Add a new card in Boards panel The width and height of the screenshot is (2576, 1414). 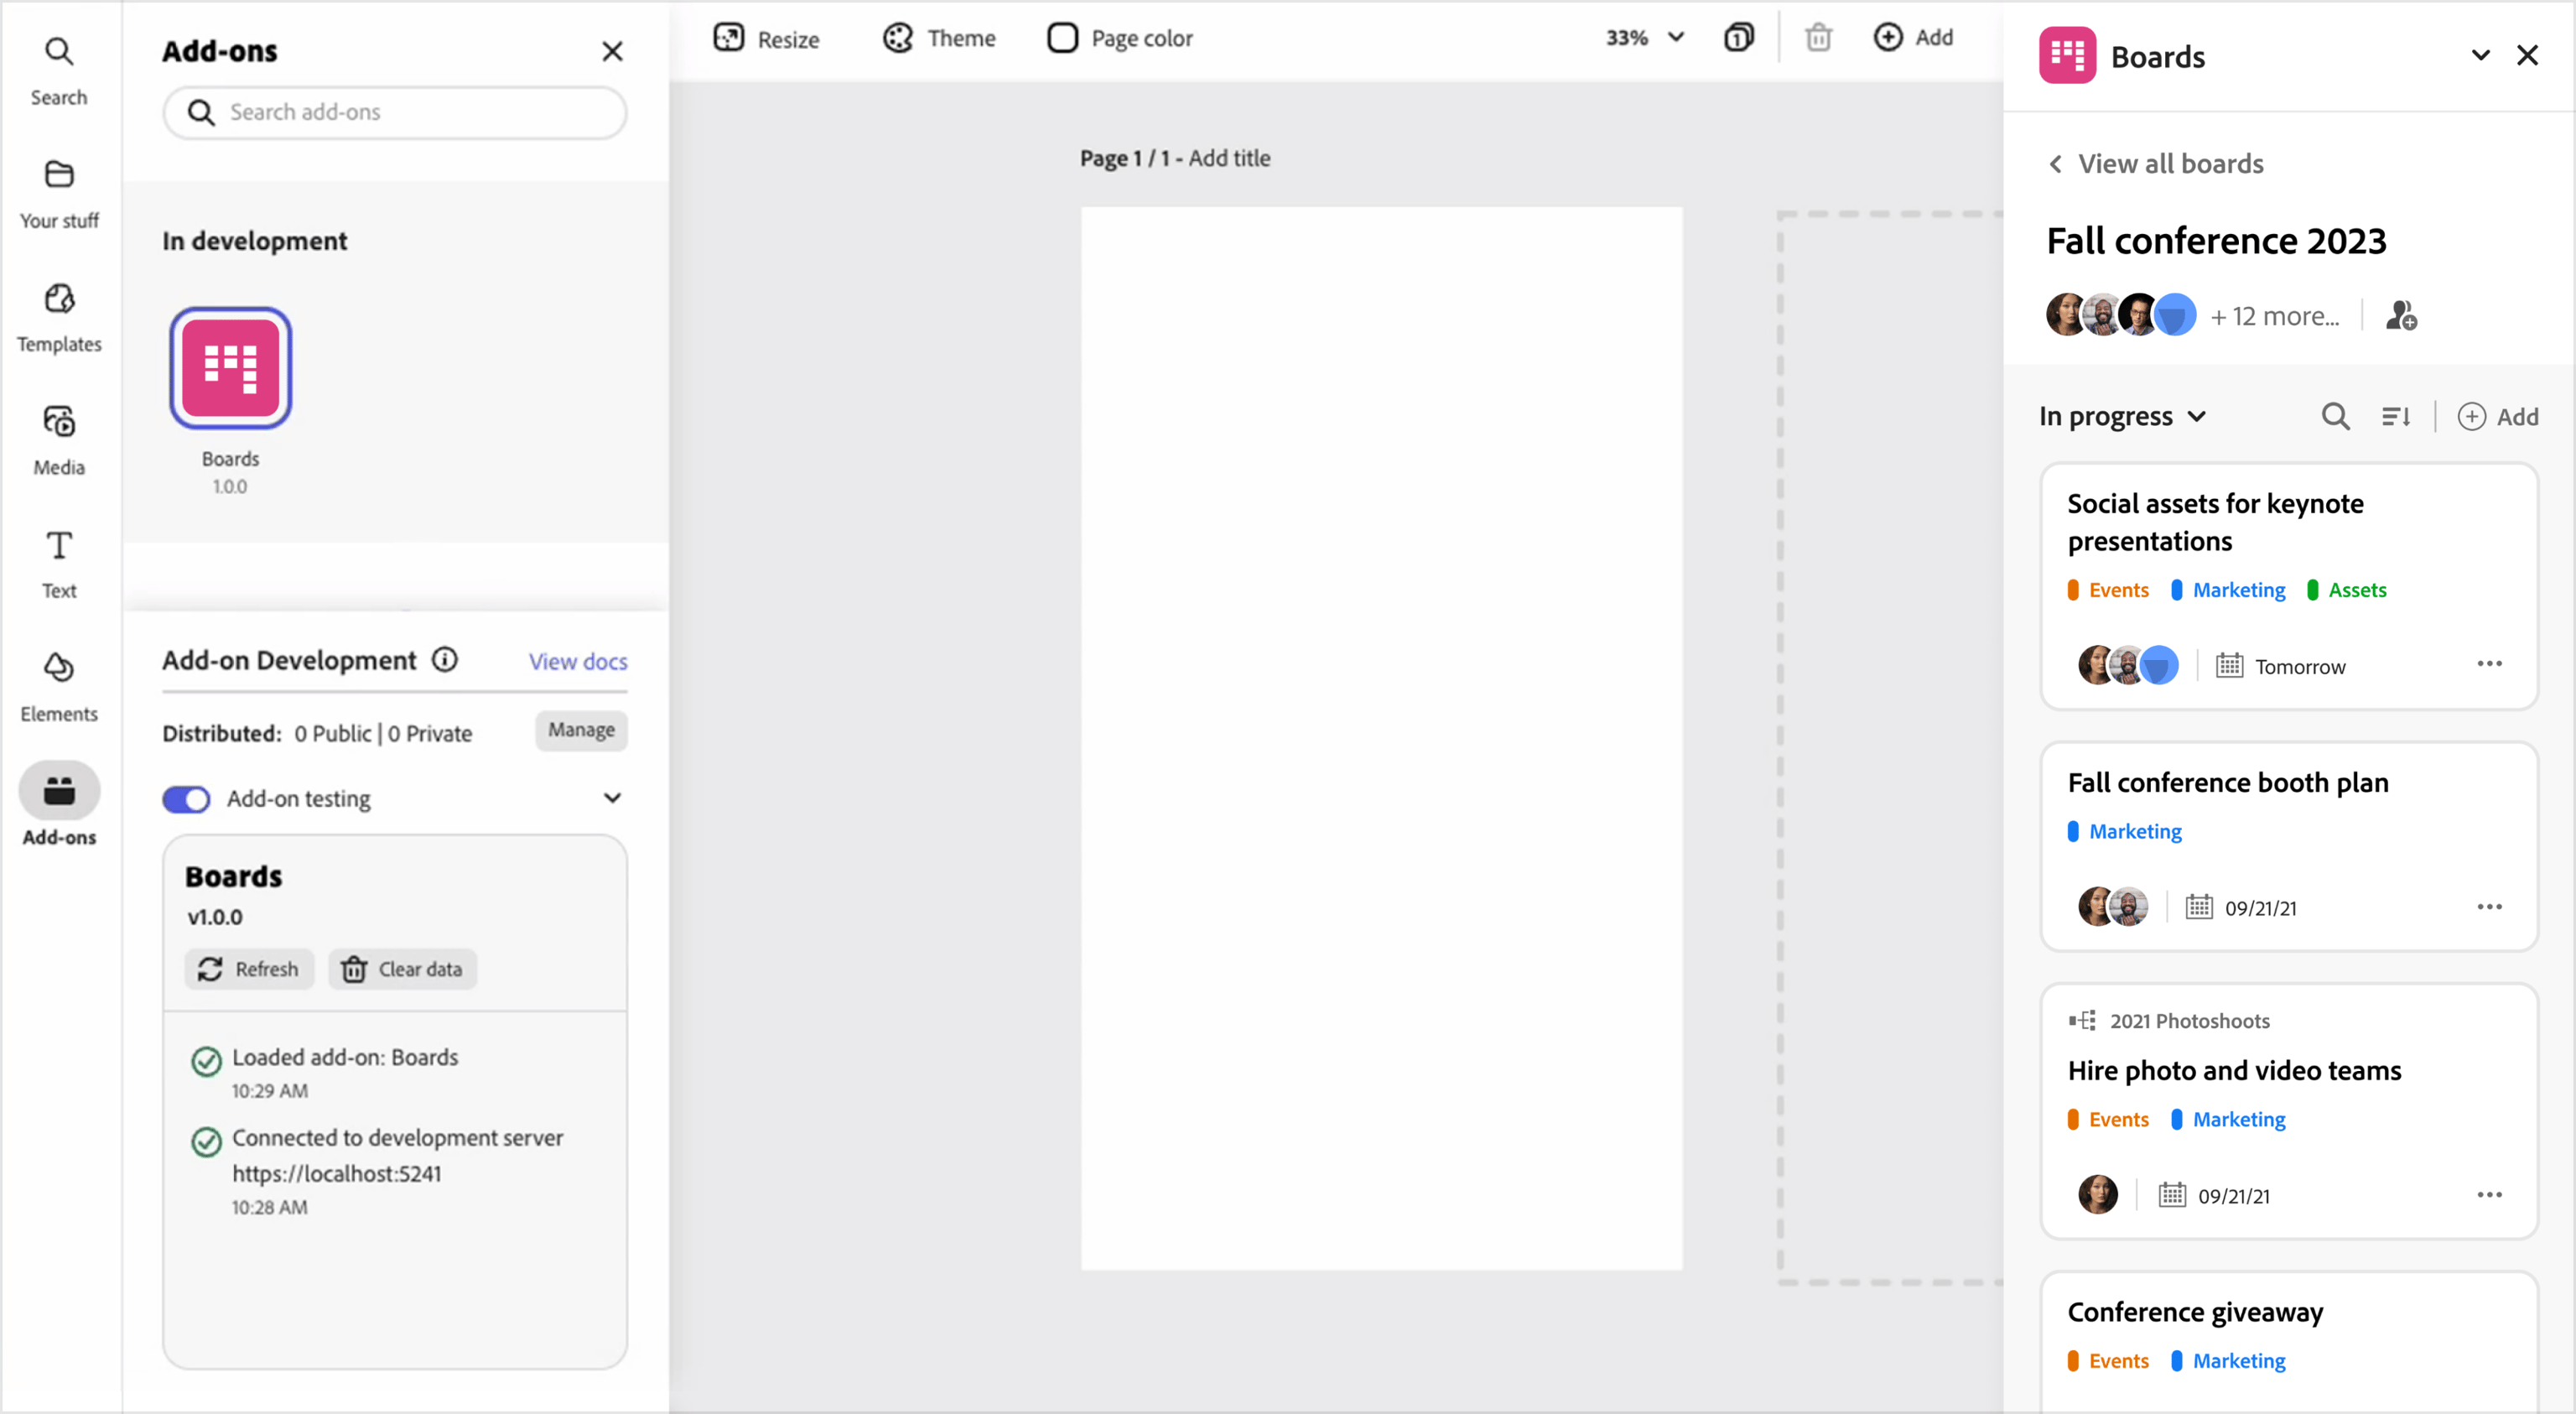coord(2497,416)
